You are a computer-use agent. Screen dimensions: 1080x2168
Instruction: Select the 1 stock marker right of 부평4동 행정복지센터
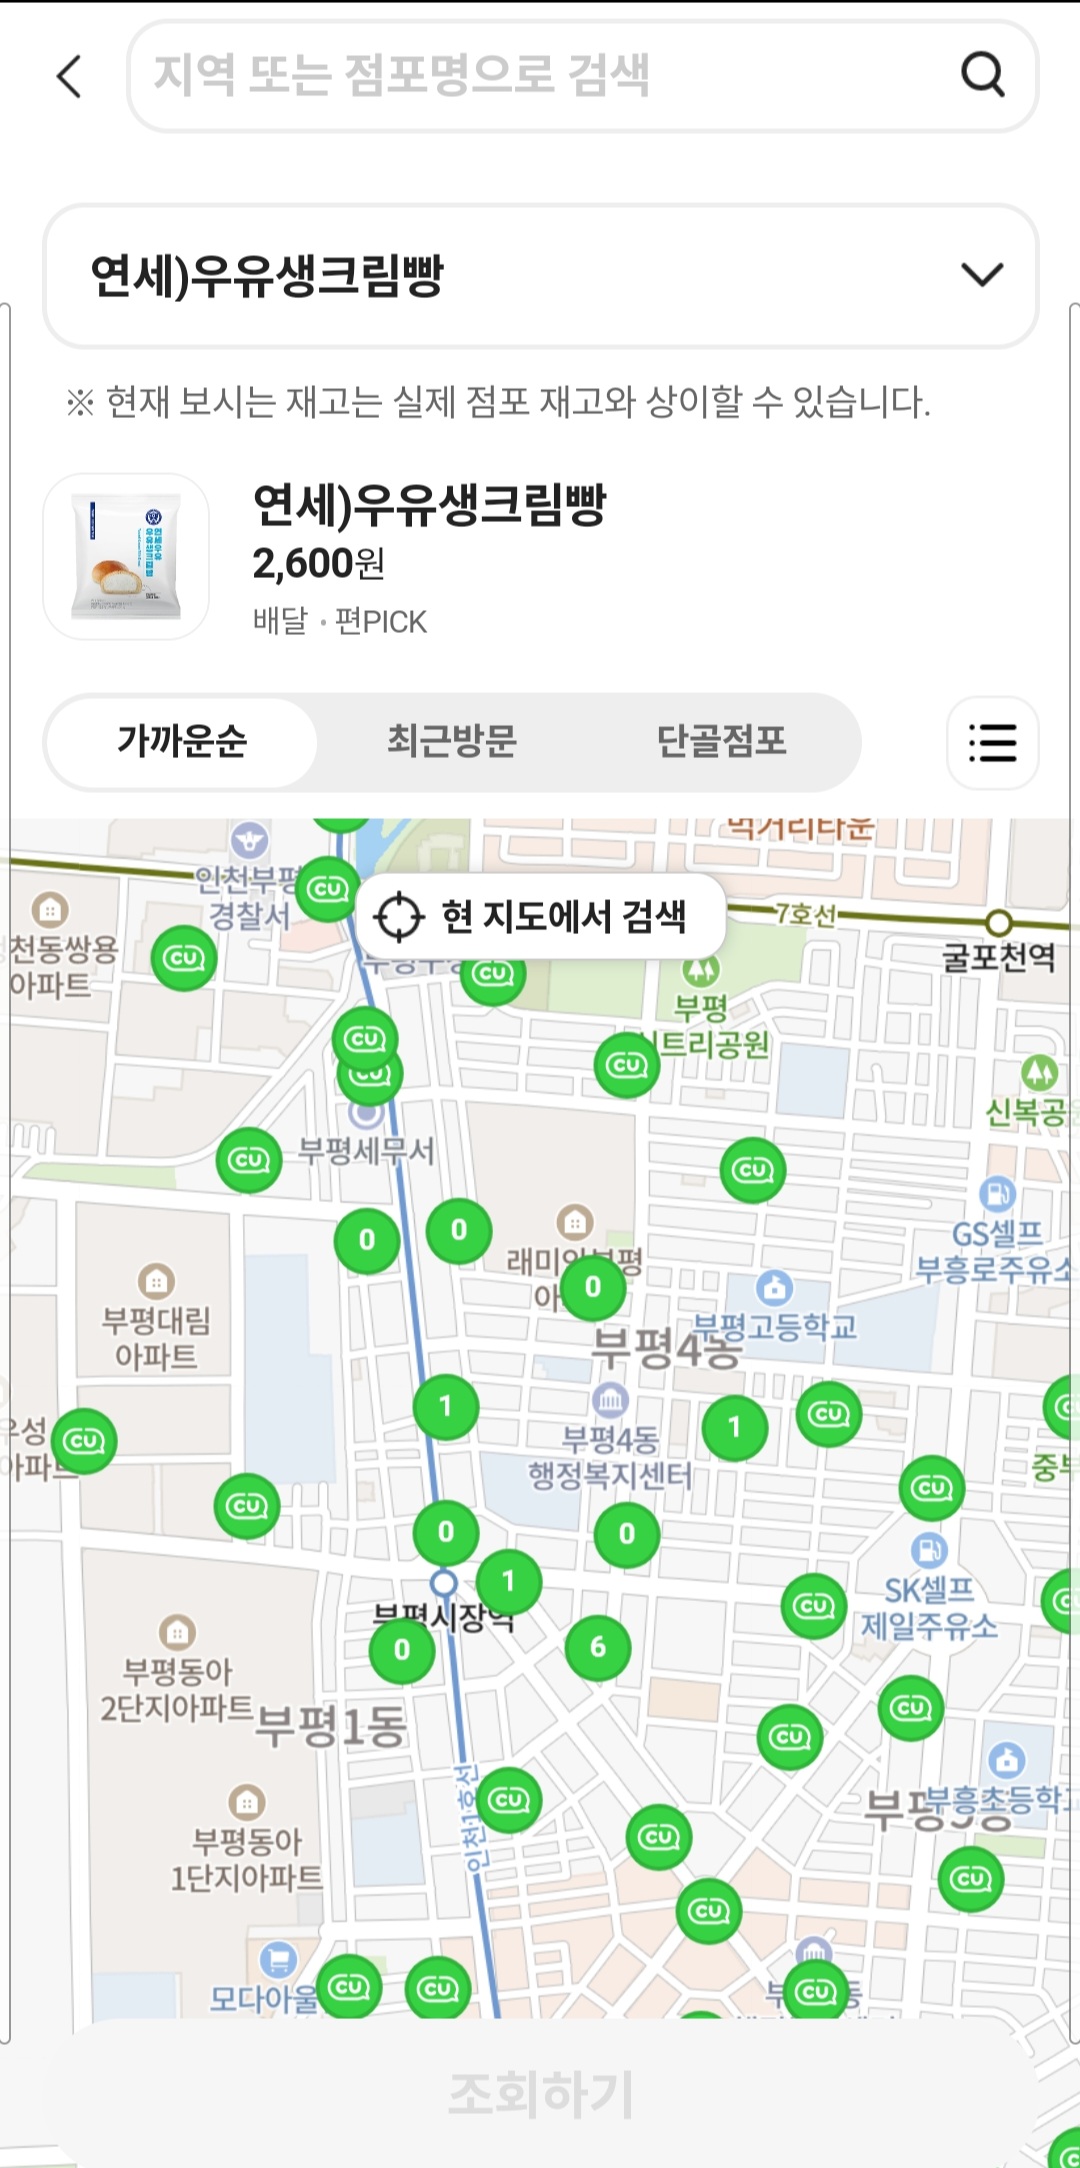coord(735,1428)
